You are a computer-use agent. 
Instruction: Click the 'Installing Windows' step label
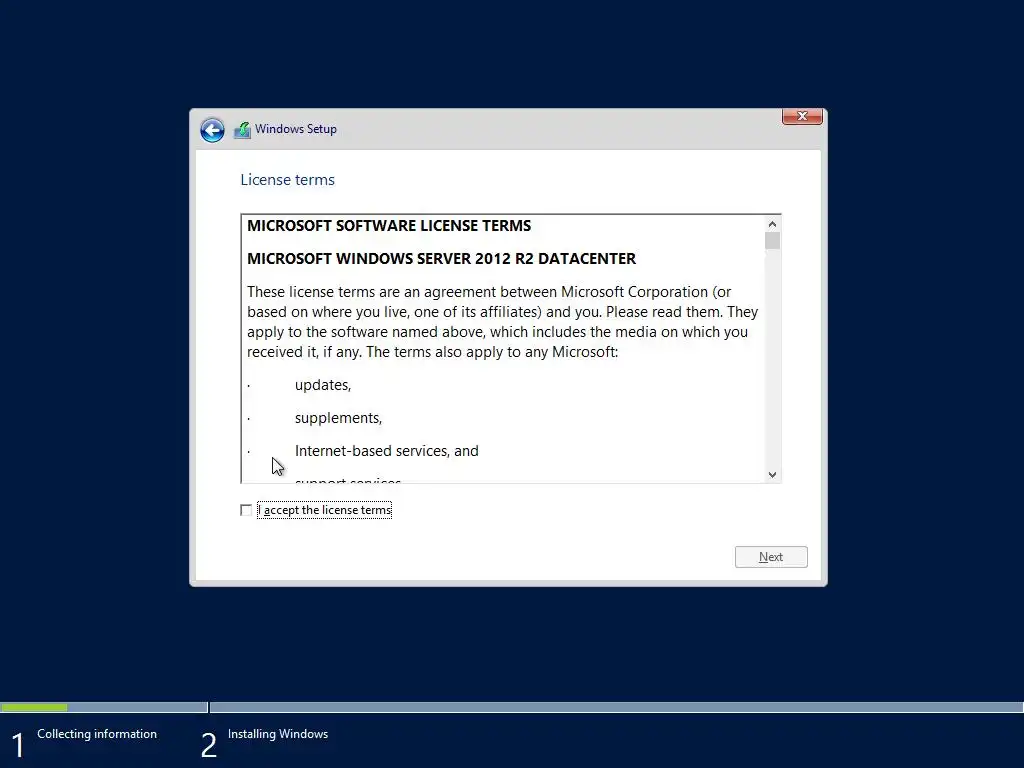278,734
